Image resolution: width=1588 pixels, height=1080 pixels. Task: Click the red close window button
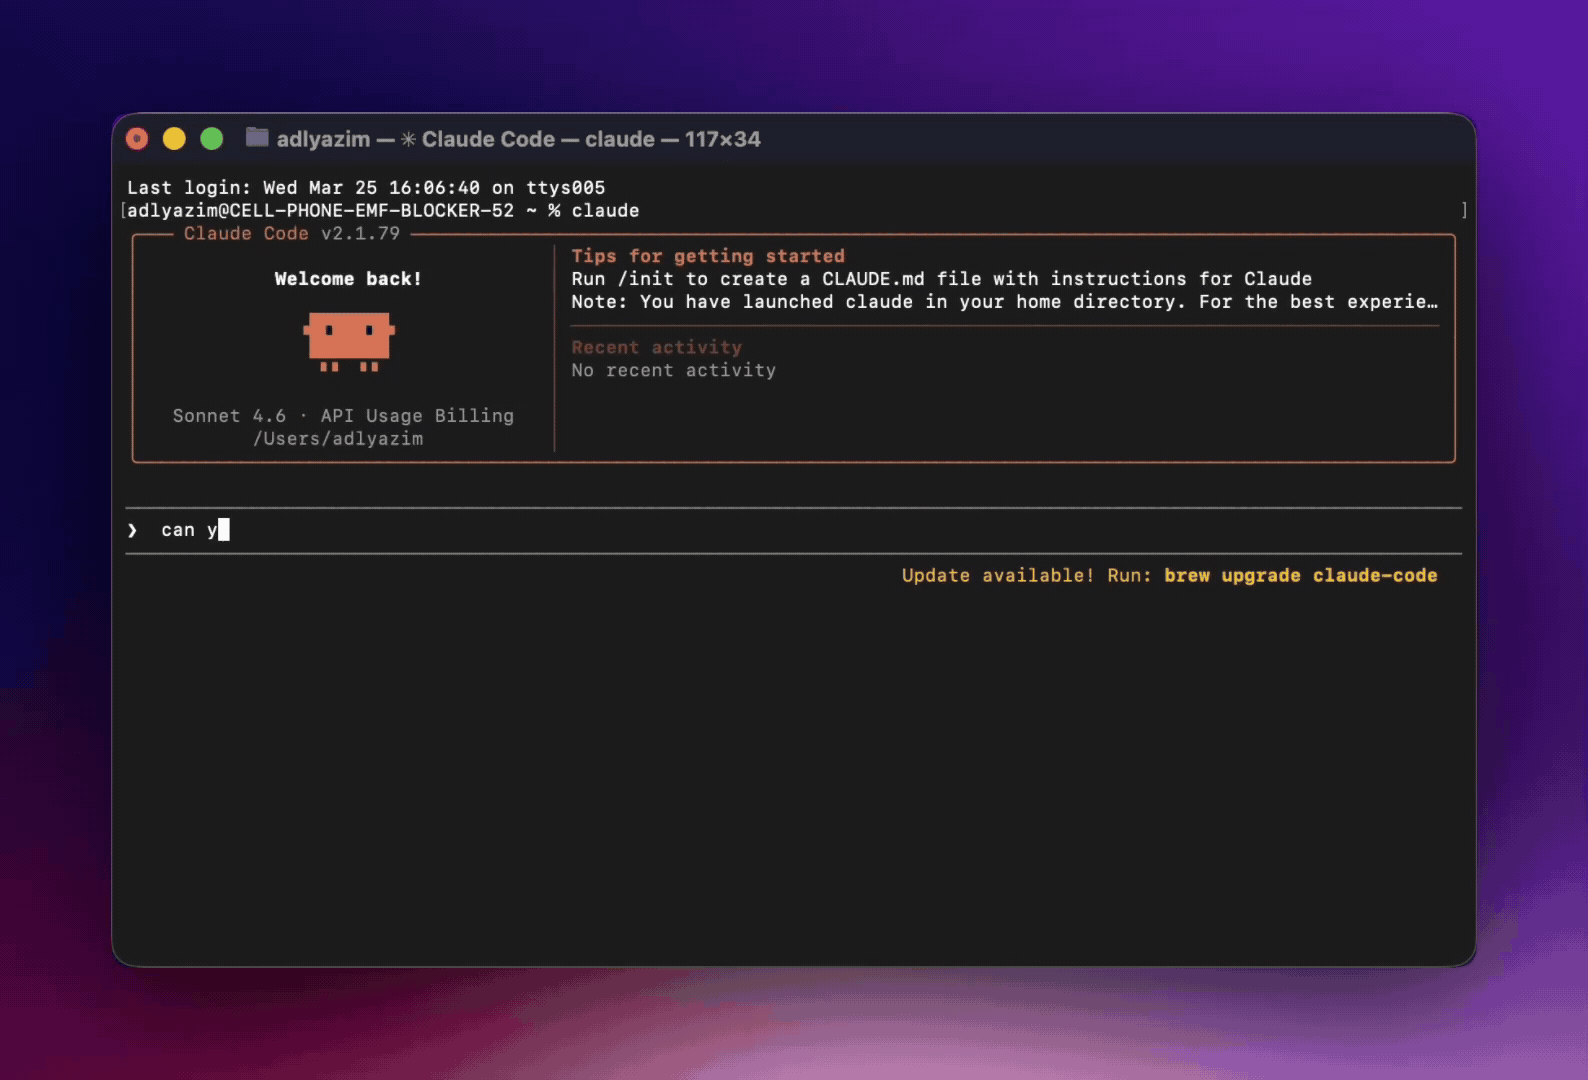137,138
